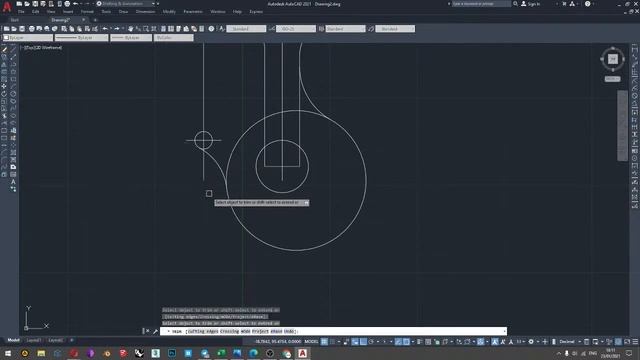Click the command line customize wrench icon
The height and width of the screenshot is (360, 640).
(x=155, y=331)
